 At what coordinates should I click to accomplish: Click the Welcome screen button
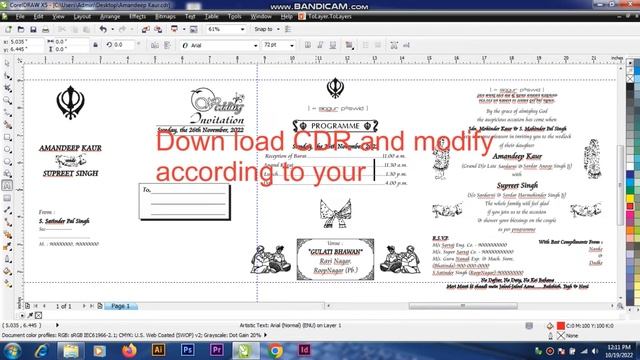[x=194, y=29]
